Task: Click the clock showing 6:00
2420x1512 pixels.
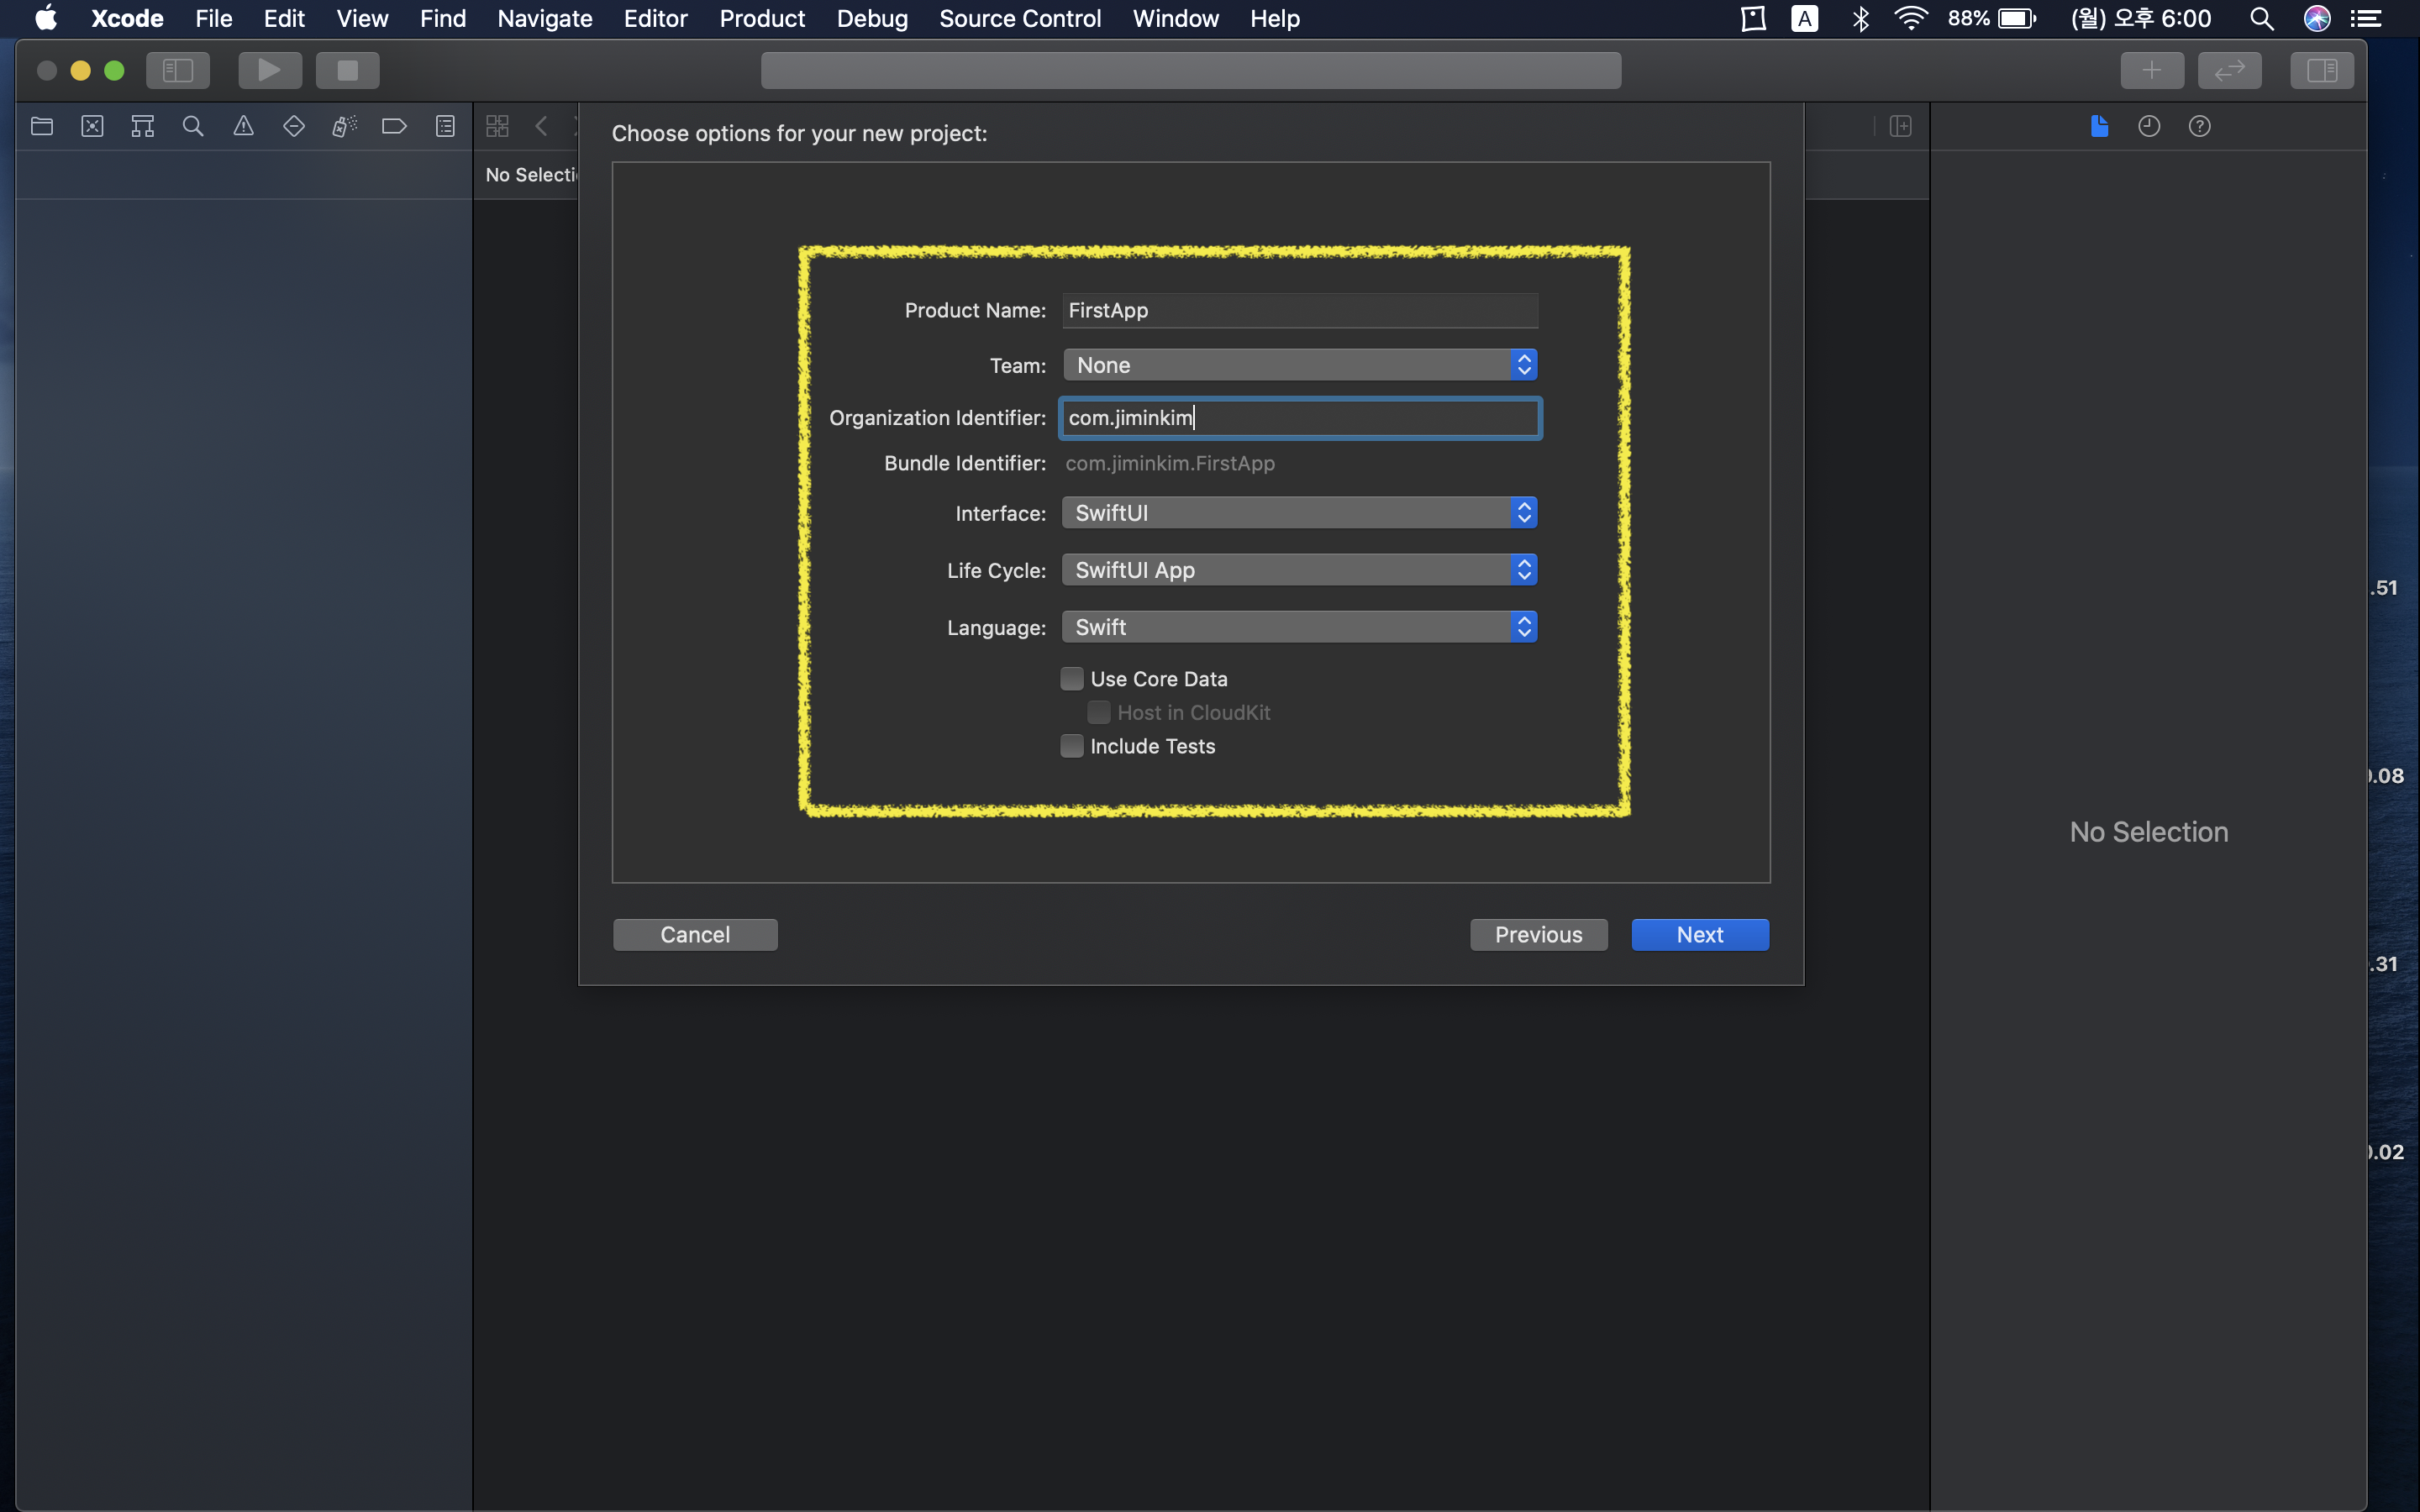Action: click(2141, 18)
